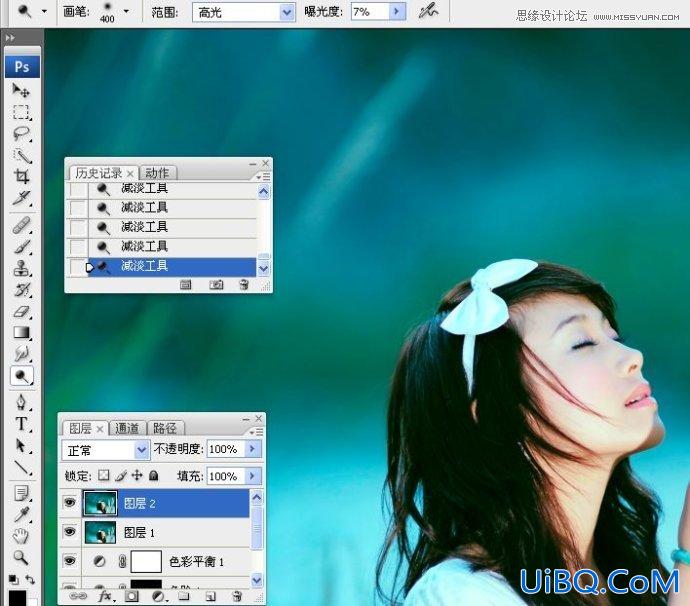Select the Magic Wand tool
The image size is (690, 606).
pyautogui.click(x=21, y=155)
